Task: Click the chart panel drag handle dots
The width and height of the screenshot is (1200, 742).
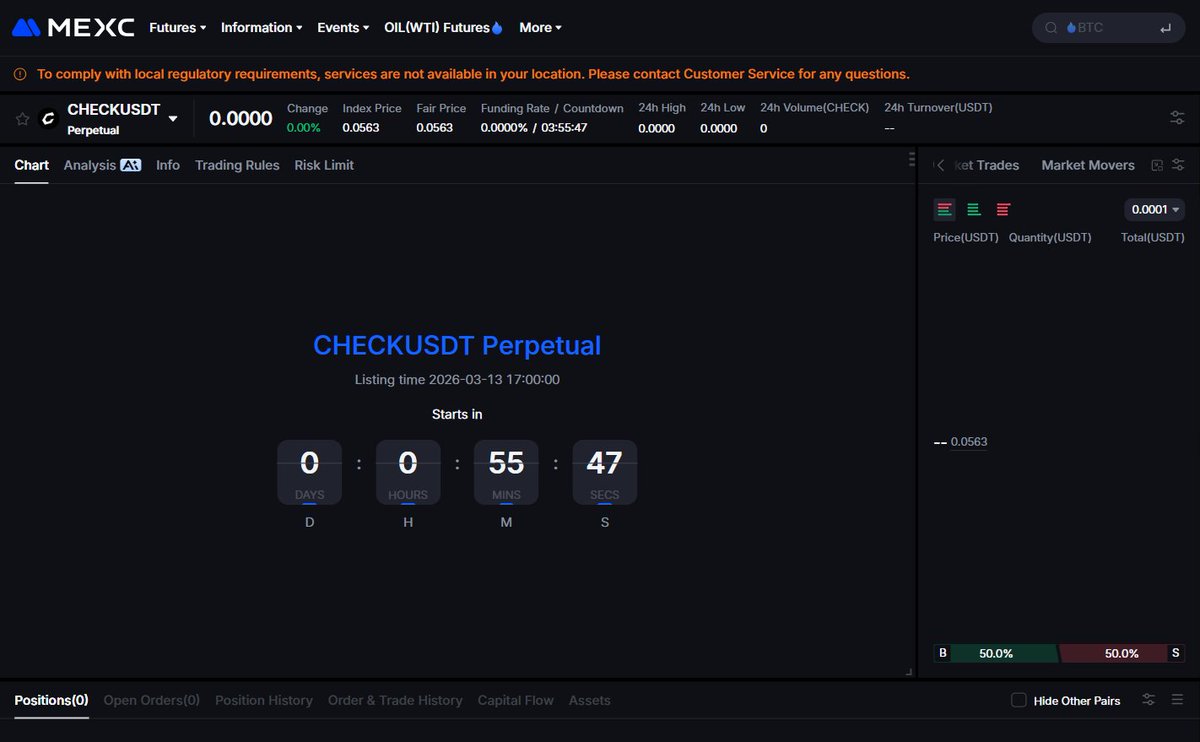Action: coord(911,159)
